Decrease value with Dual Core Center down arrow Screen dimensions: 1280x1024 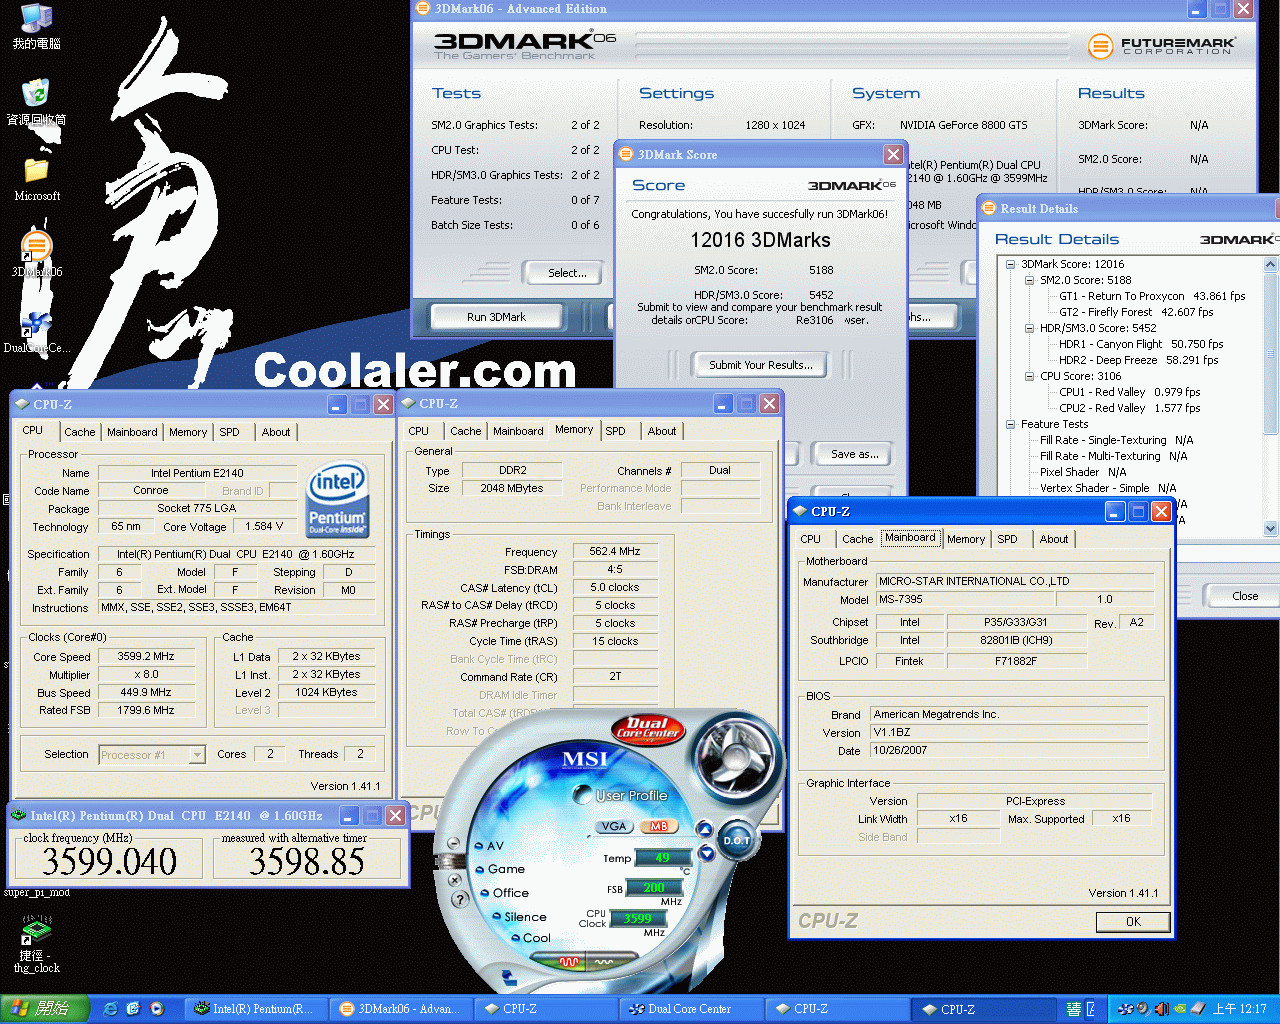[707, 853]
